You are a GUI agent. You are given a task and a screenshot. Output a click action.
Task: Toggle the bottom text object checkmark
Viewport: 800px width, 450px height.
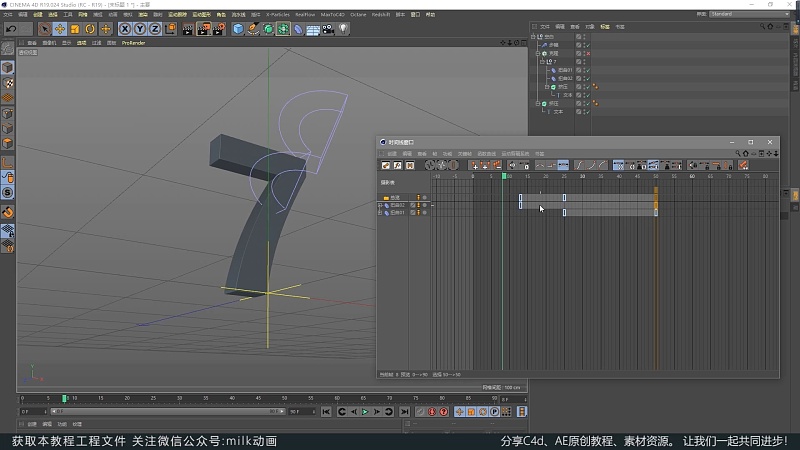coord(588,112)
